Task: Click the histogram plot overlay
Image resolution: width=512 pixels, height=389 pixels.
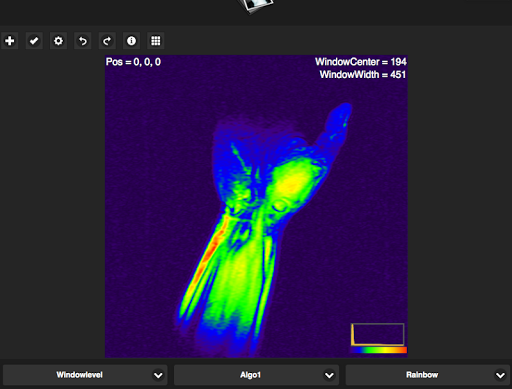Action: pos(378,334)
